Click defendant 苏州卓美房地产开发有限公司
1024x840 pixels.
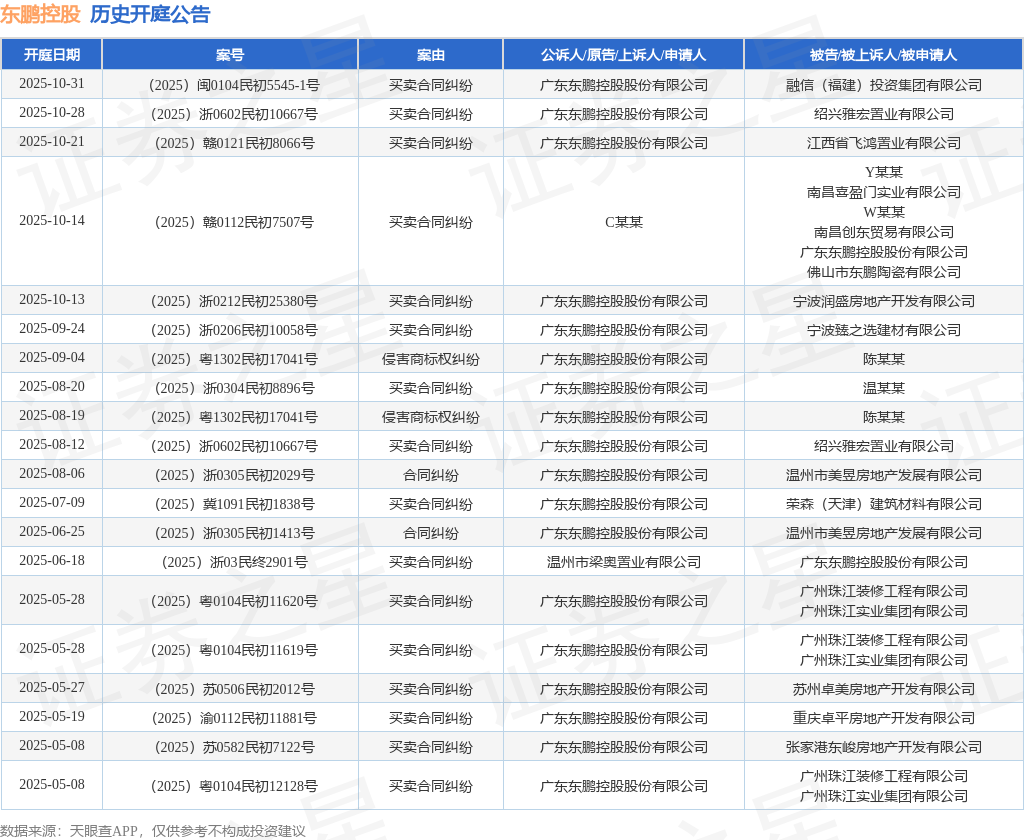click(884, 689)
